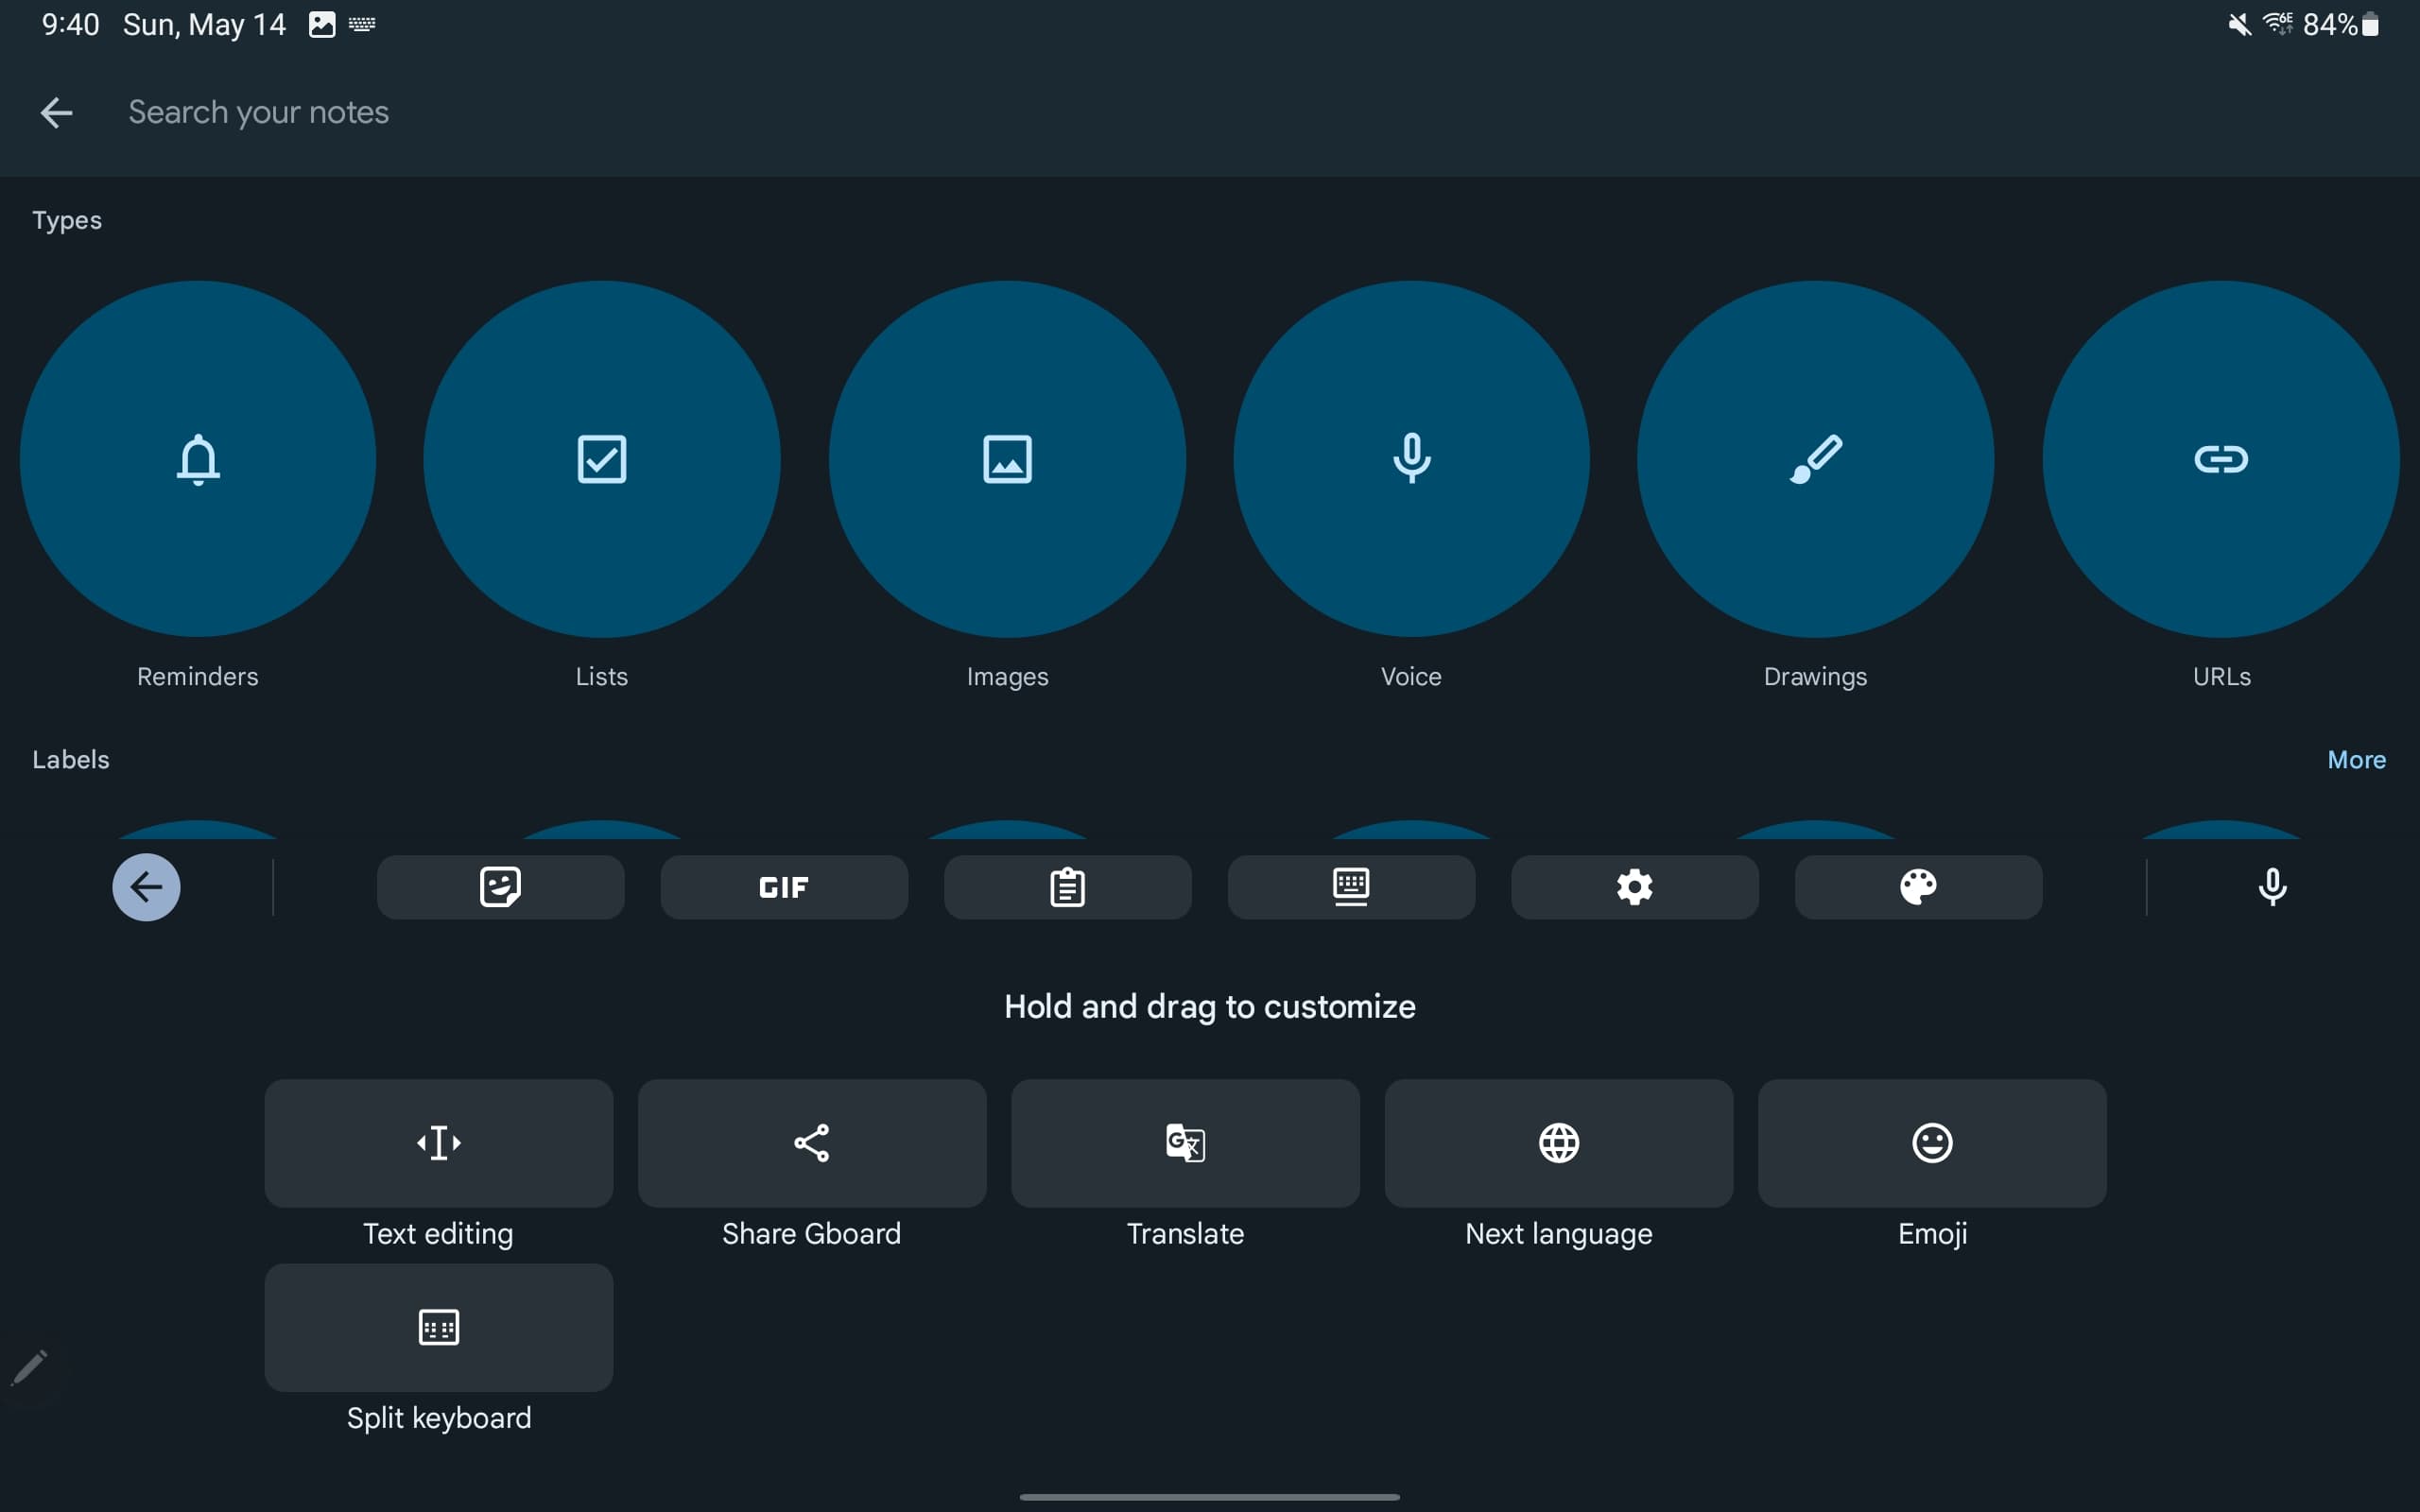The width and height of the screenshot is (2420, 1512).
Task: Open Gboard settings
Action: pyautogui.click(x=1634, y=887)
